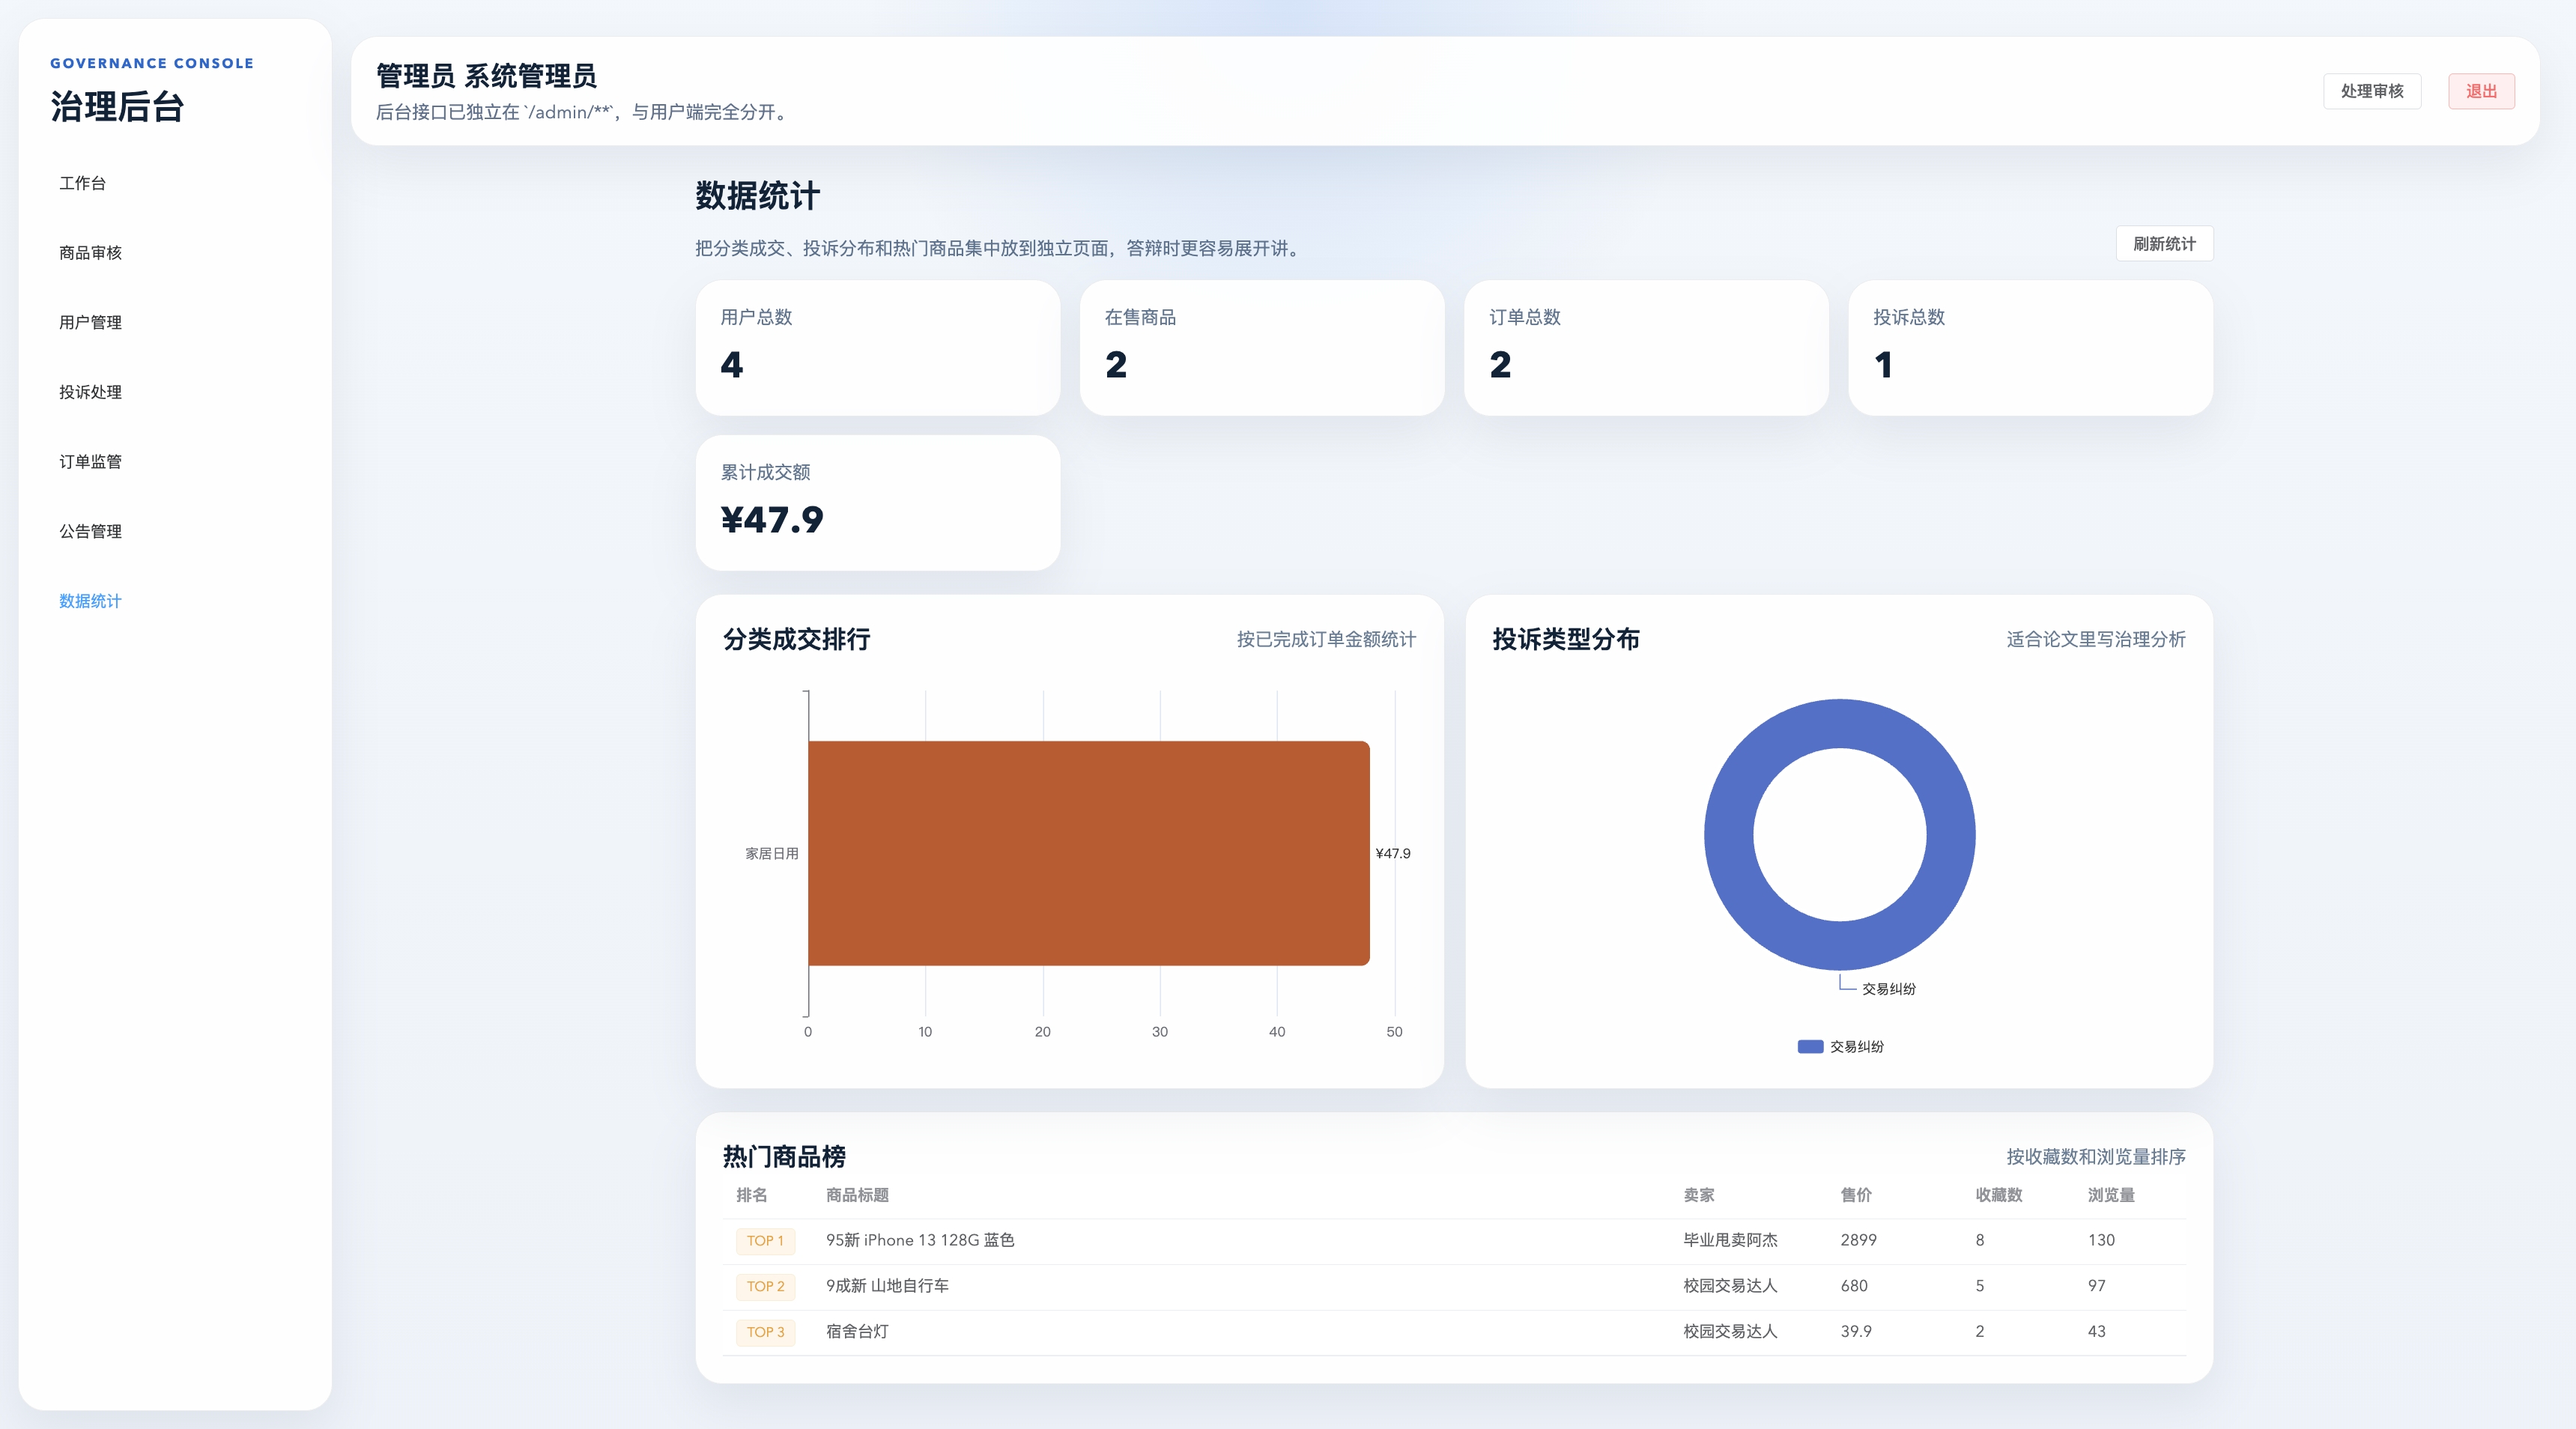Click the 家居日用 axis label
Image resolution: width=2576 pixels, height=1429 pixels.
771,853
